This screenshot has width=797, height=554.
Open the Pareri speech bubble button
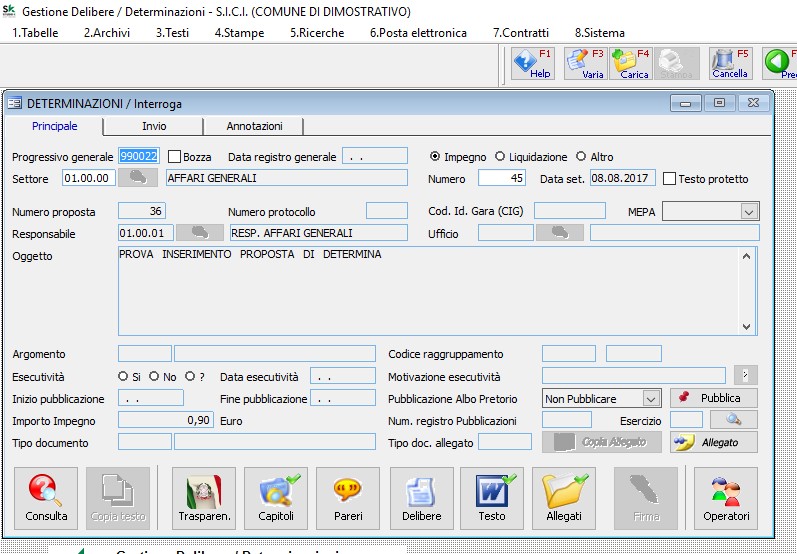(x=348, y=499)
